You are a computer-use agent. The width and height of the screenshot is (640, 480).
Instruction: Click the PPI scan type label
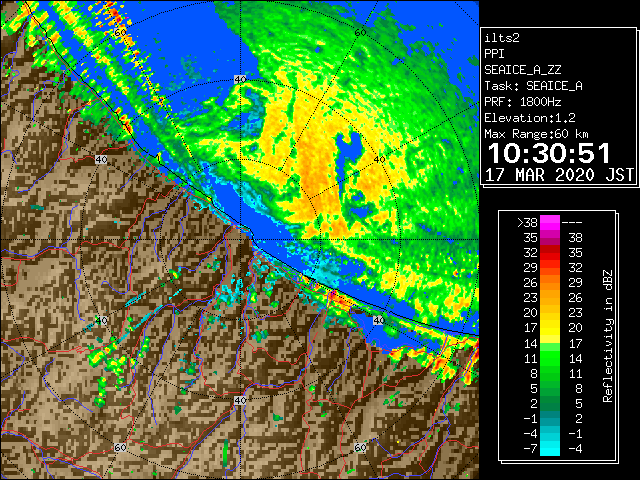tap(494, 54)
